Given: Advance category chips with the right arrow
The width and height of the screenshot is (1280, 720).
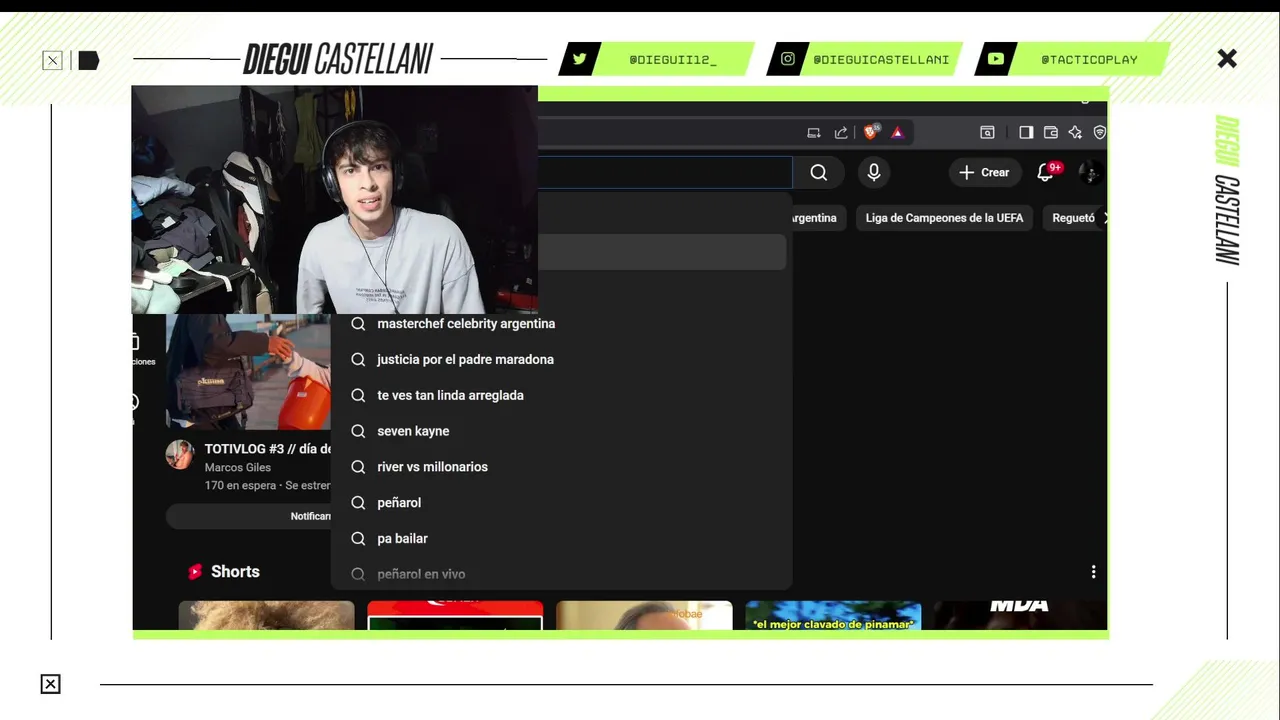Looking at the screenshot, I should 1104,218.
